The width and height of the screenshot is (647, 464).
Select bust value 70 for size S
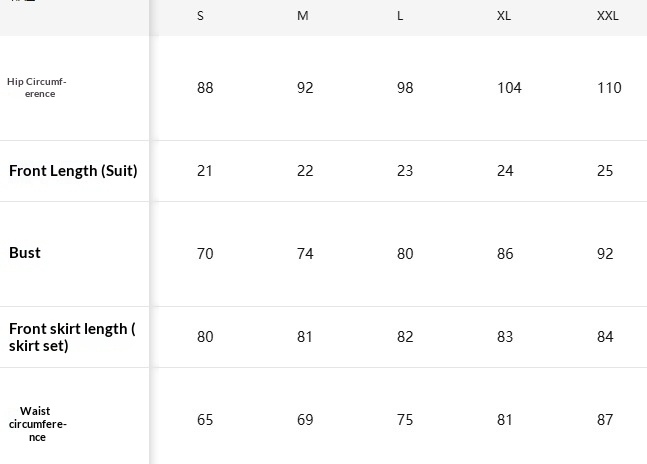205,254
